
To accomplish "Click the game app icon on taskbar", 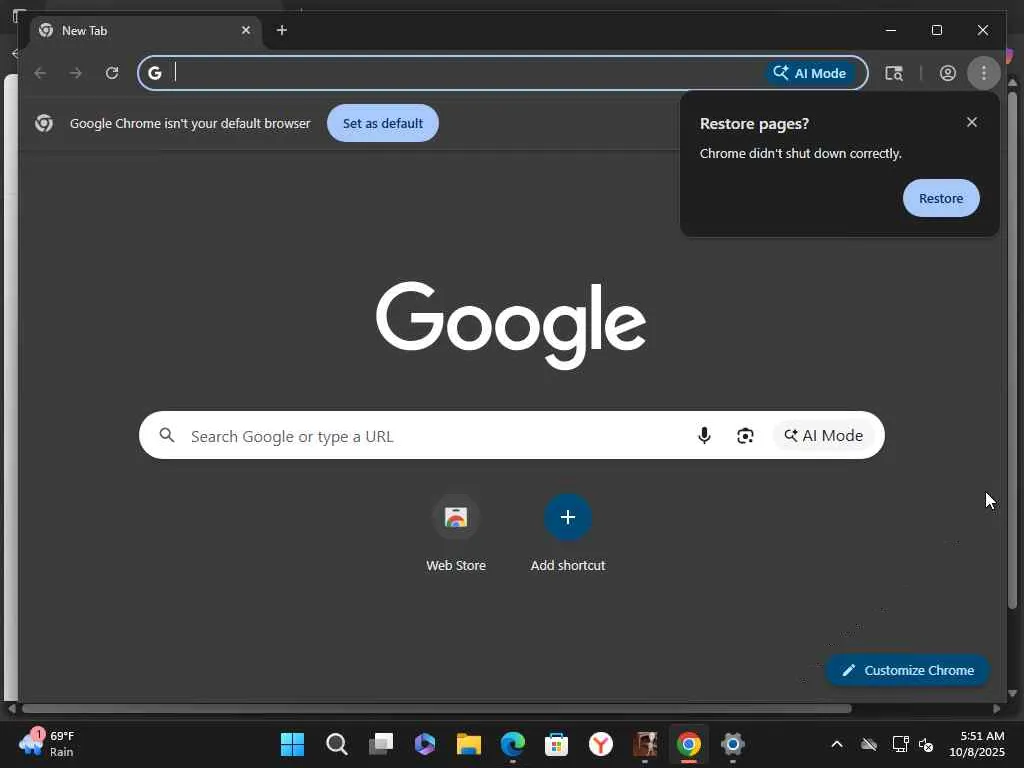I will pyautogui.click(x=645, y=744).
